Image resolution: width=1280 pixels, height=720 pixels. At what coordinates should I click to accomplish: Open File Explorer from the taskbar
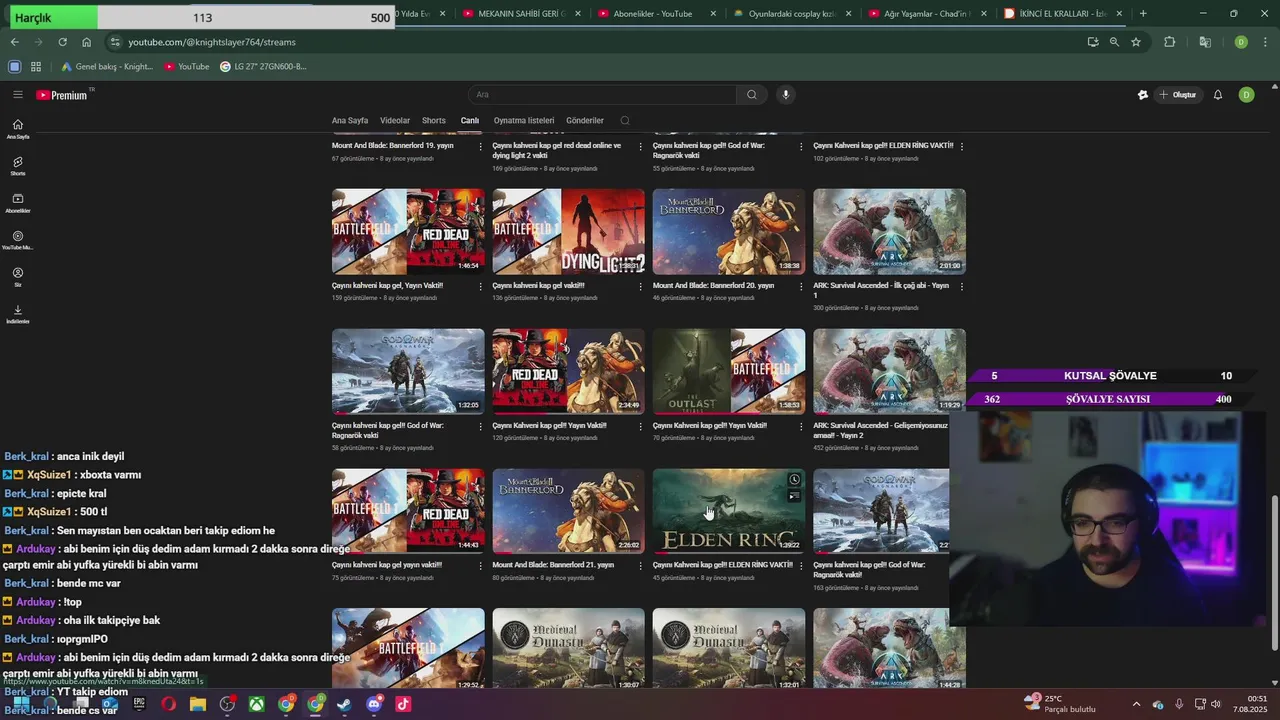click(197, 704)
